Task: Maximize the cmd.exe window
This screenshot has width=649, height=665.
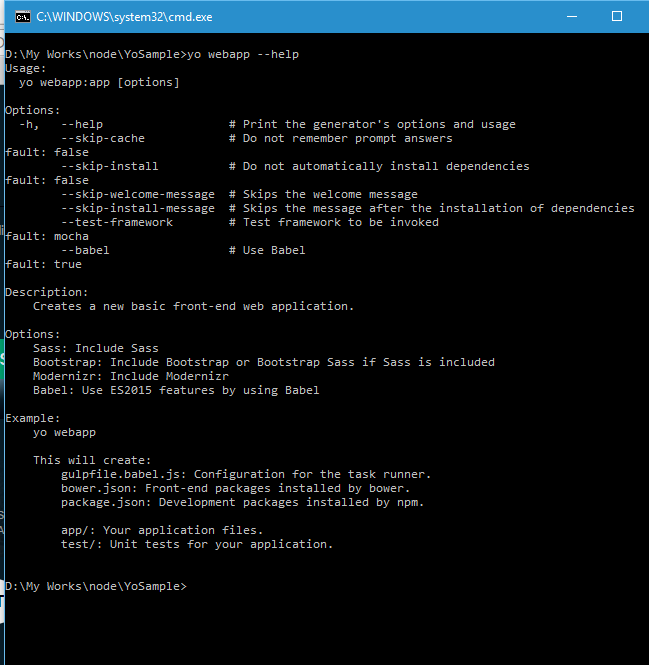Action: click(617, 16)
